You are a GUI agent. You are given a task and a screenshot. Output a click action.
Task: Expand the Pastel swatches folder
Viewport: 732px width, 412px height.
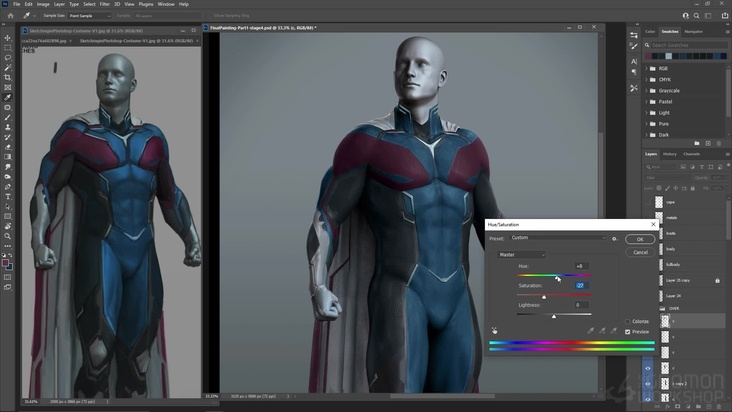click(x=647, y=101)
